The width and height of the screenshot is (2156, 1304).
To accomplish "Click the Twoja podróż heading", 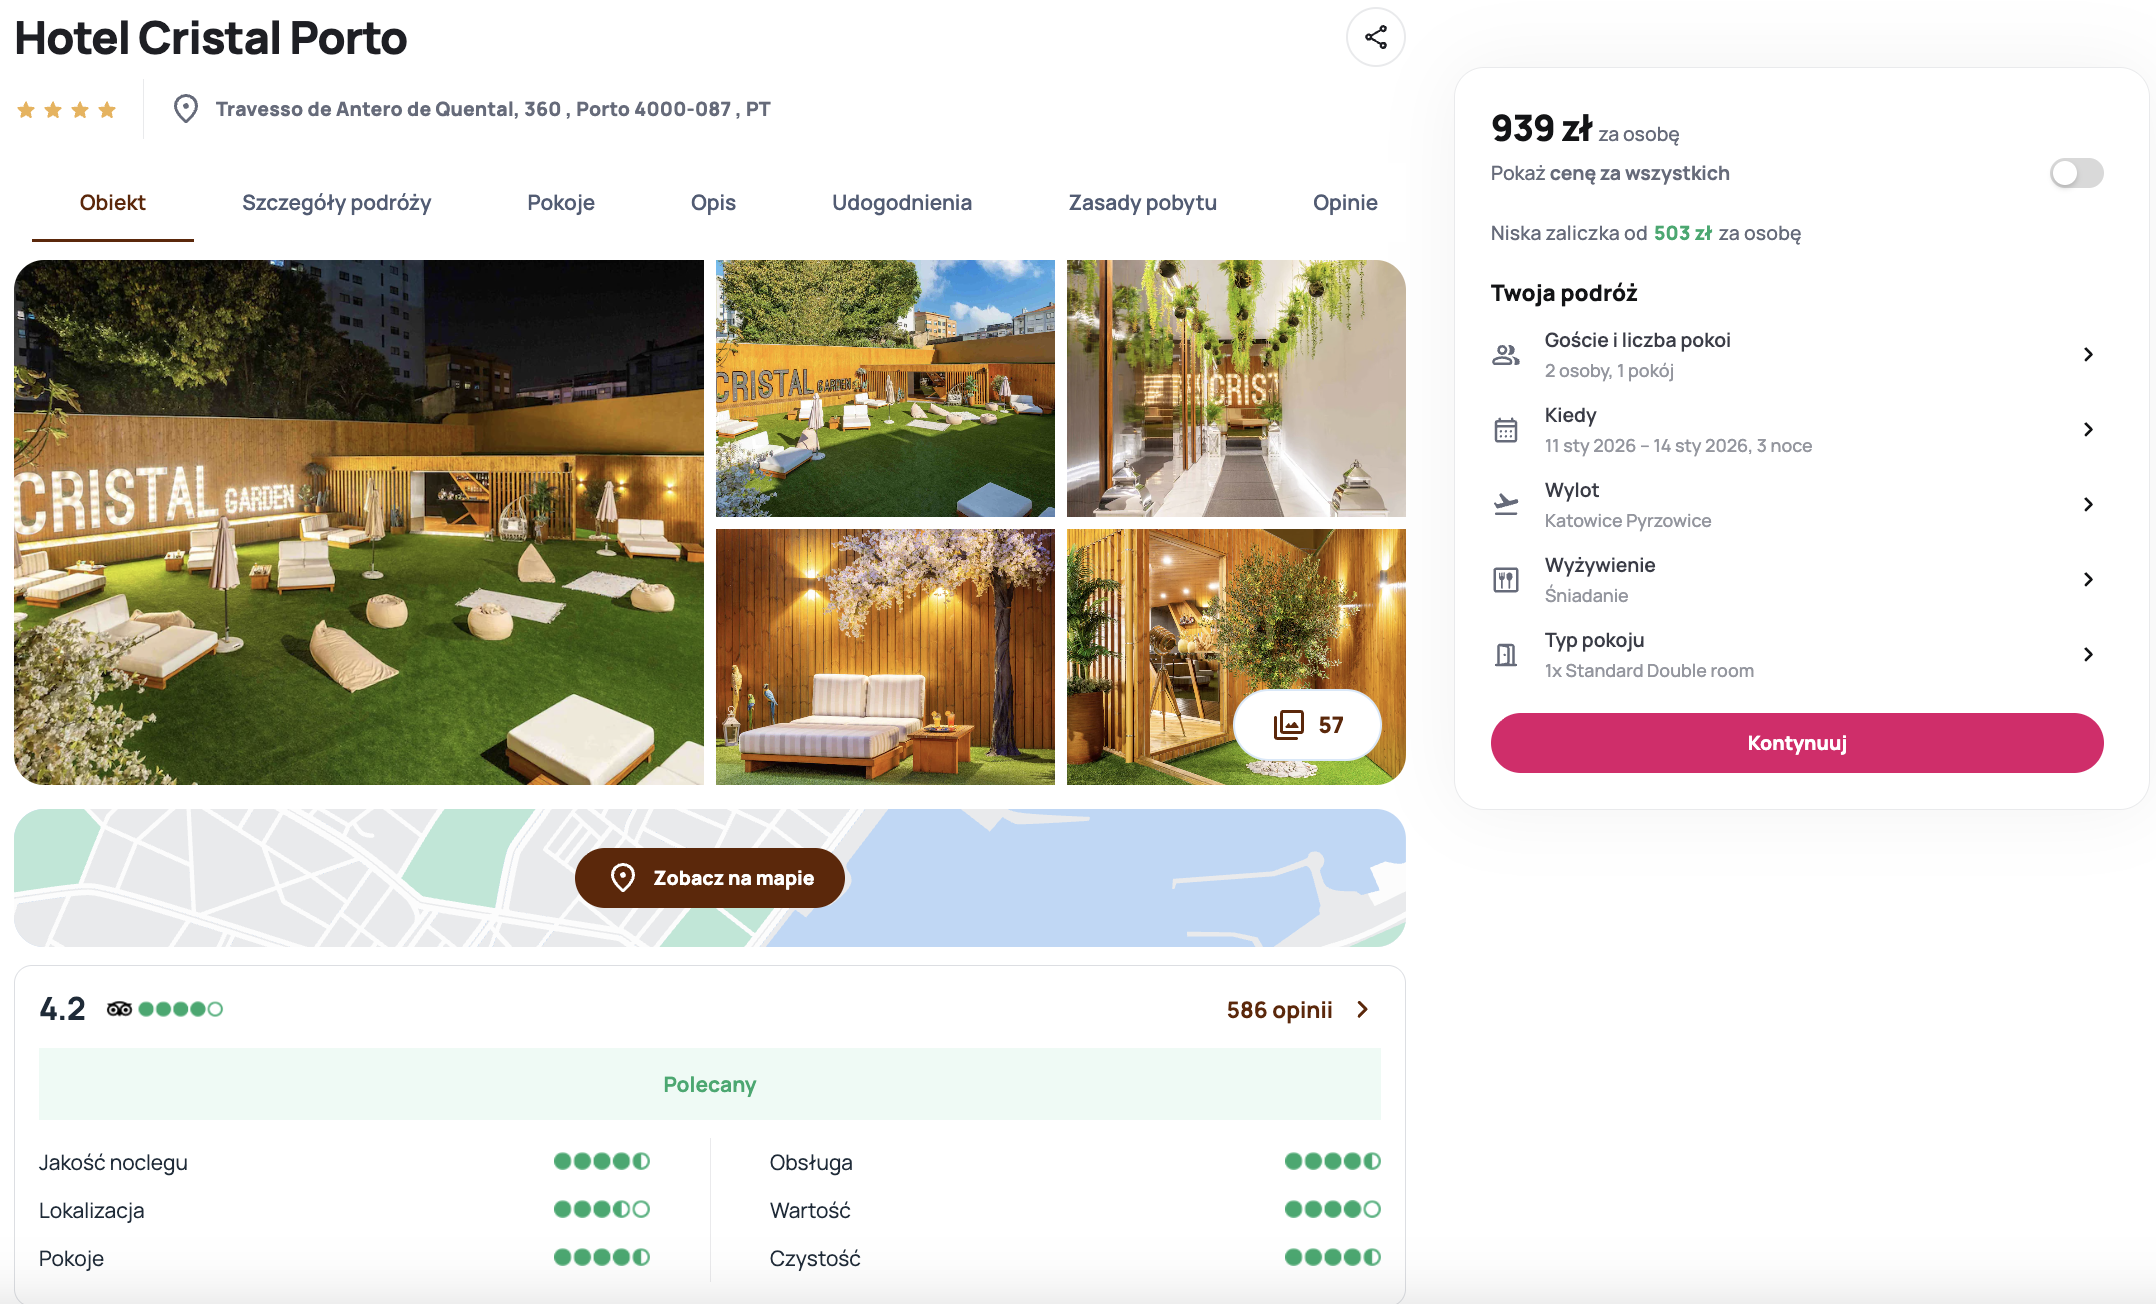I will 1564,293.
